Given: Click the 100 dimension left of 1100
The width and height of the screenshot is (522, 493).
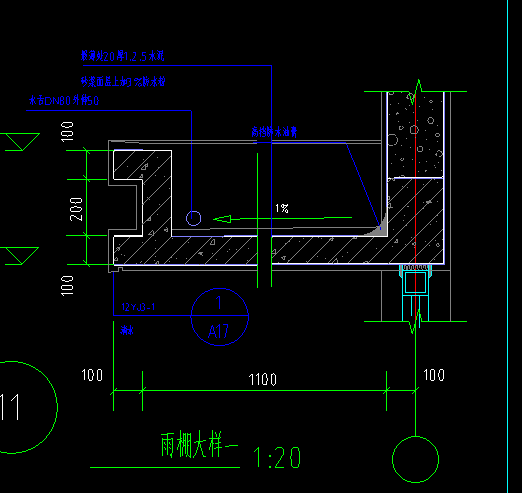Looking at the screenshot, I should (x=92, y=375).
